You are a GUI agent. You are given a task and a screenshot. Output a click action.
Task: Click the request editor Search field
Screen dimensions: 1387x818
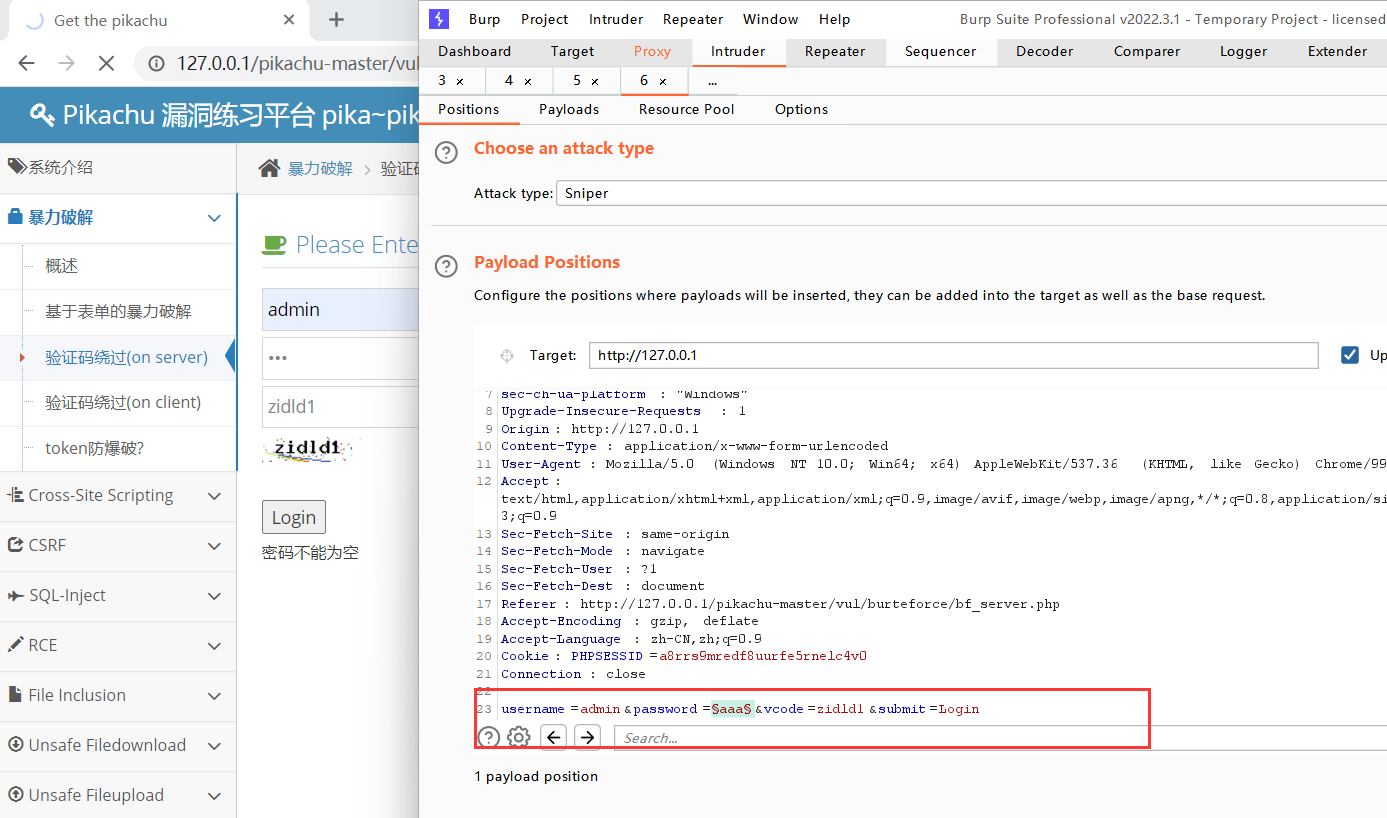pos(1000,738)
